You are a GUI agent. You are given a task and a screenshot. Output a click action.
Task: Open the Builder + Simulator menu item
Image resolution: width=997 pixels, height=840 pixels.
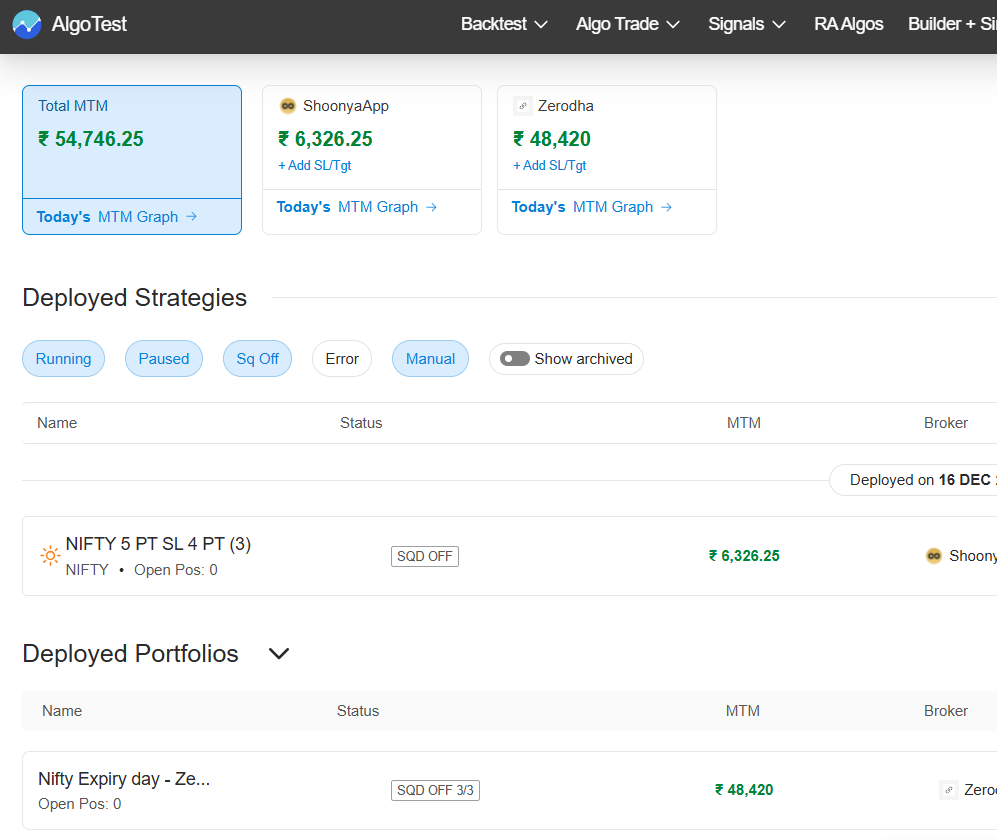(952, 24)
